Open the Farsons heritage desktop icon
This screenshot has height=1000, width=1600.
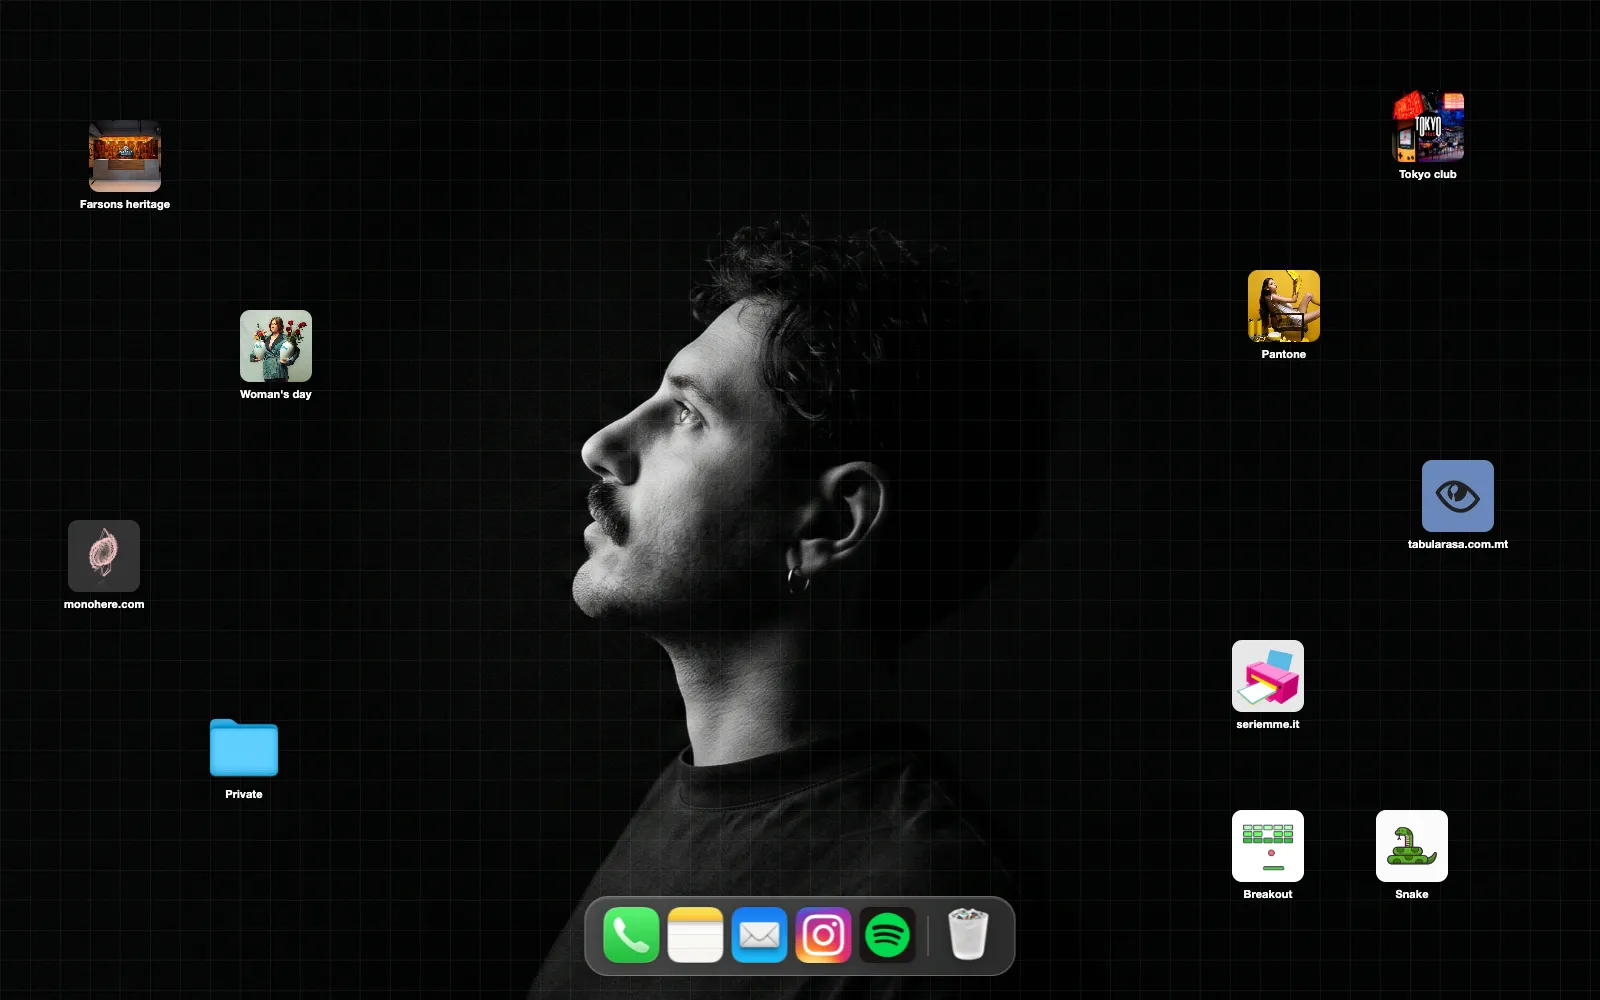pyautogui.click(x=125, y=156)
